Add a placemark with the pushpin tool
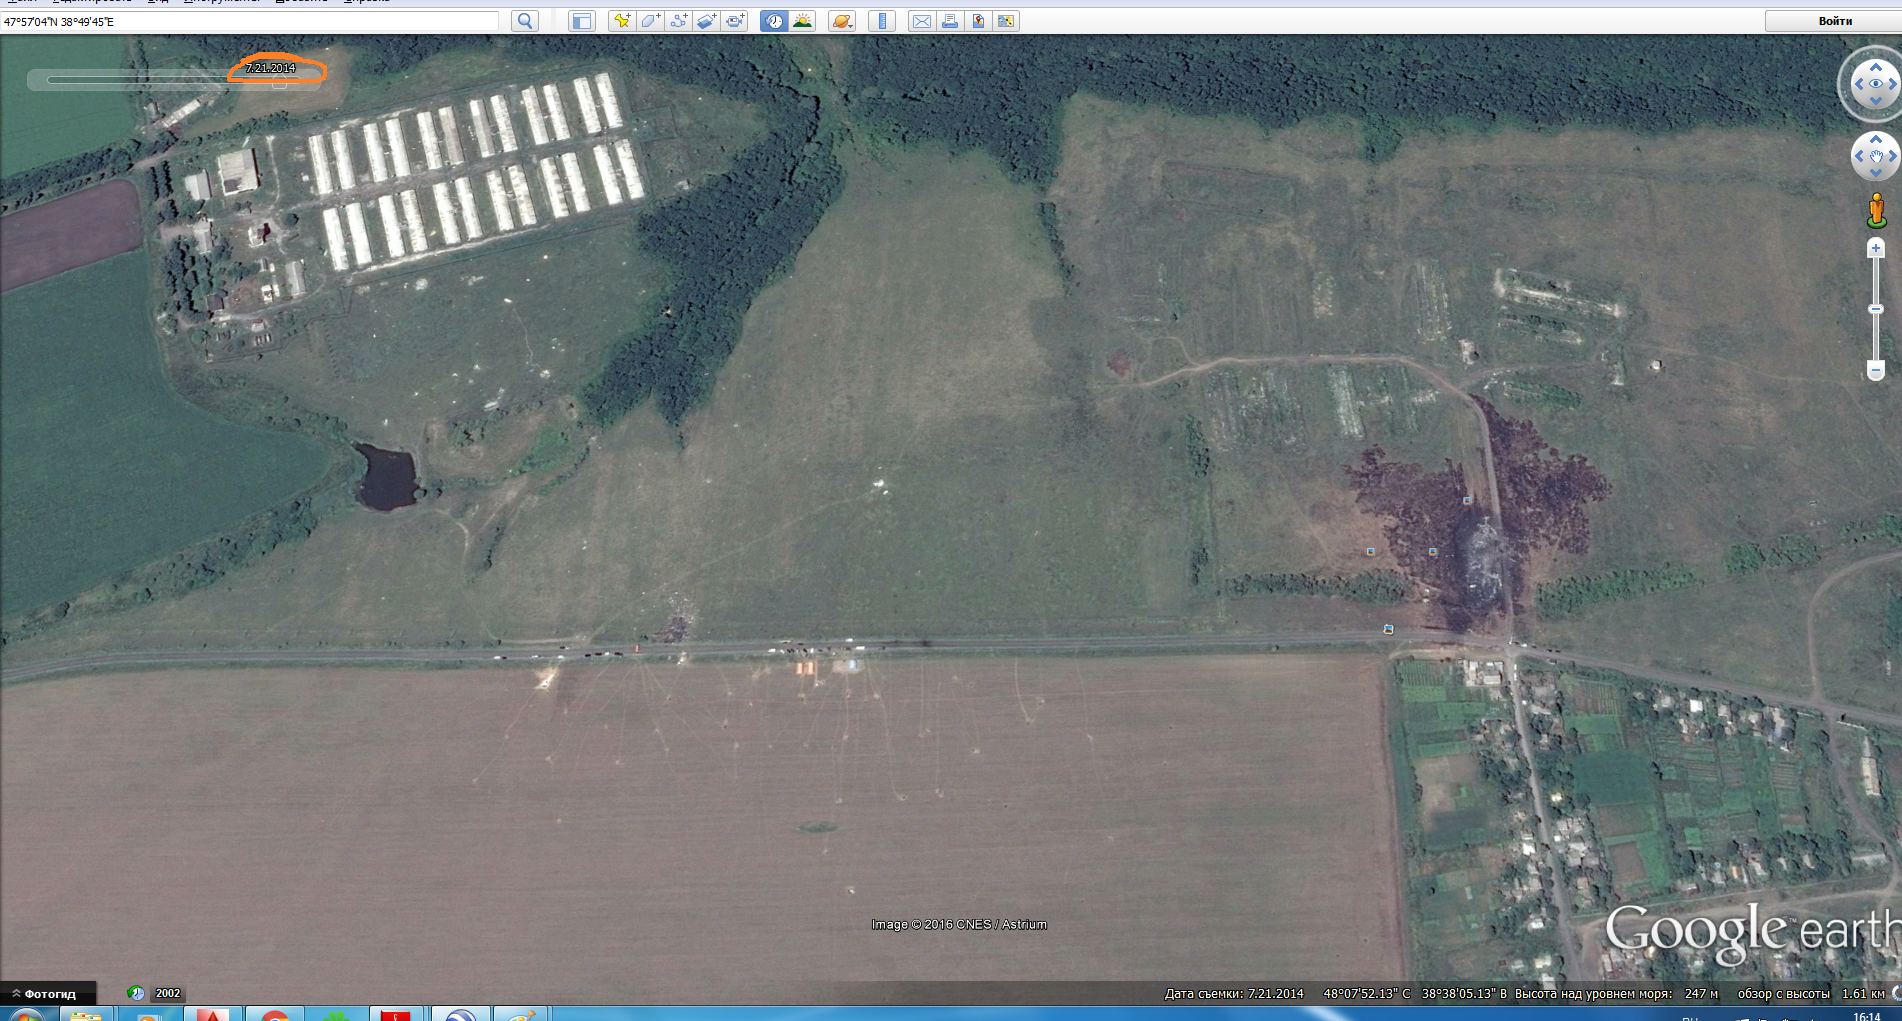Image resolution: width=1902 pixels, height=1021 pixels. pos(622,21)
